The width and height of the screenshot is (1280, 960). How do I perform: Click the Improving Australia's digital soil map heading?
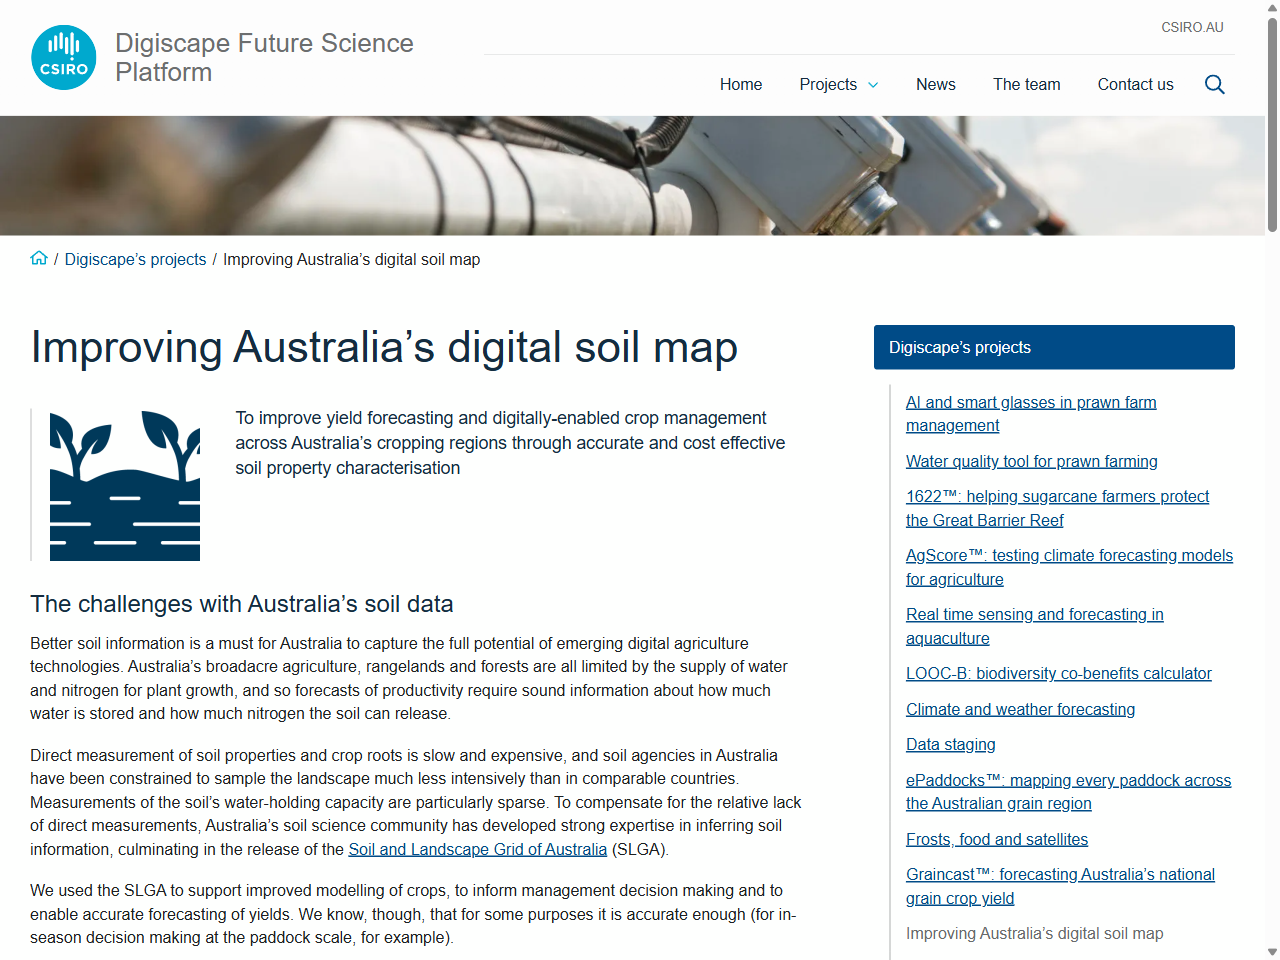[384, 347]
